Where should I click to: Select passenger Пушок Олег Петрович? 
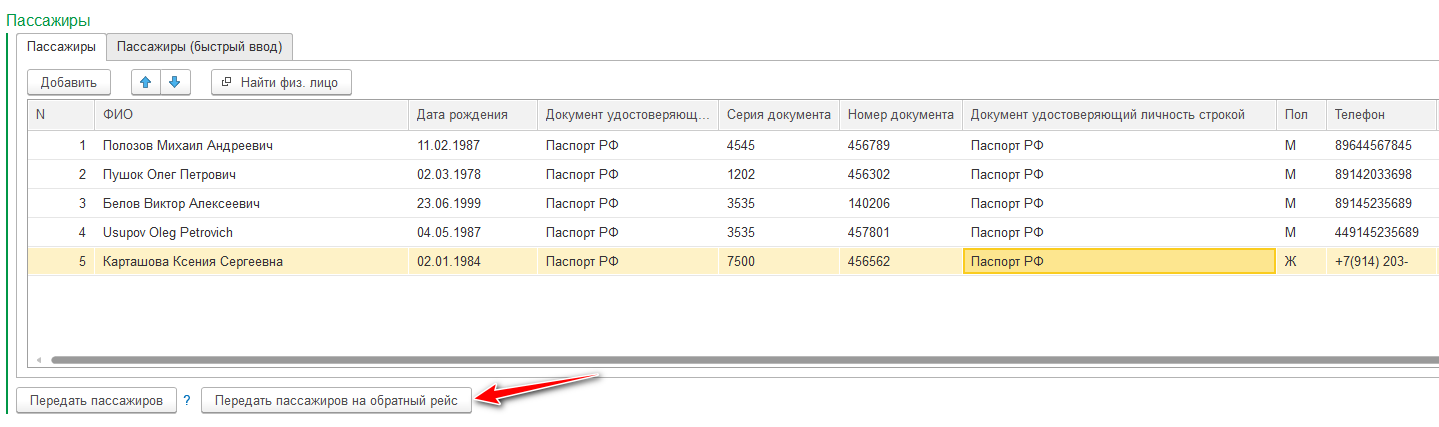click(169, 175)
